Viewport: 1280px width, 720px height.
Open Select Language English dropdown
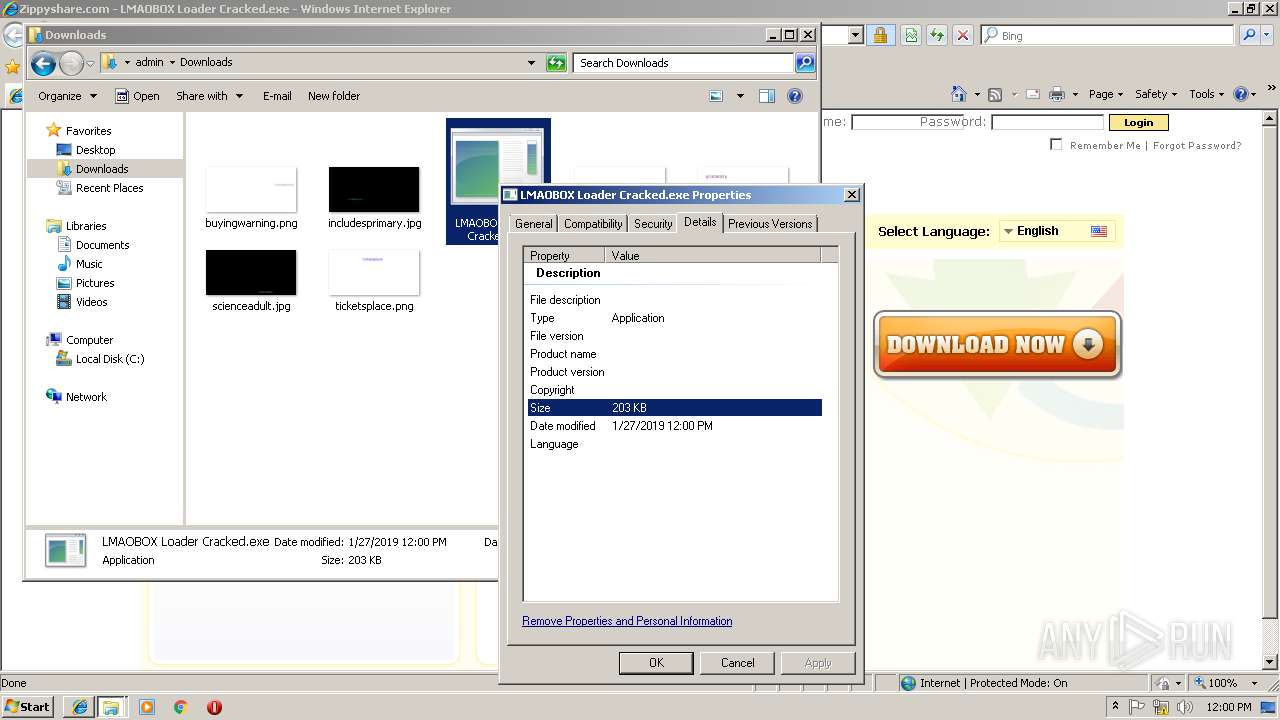click(1057, 231)
